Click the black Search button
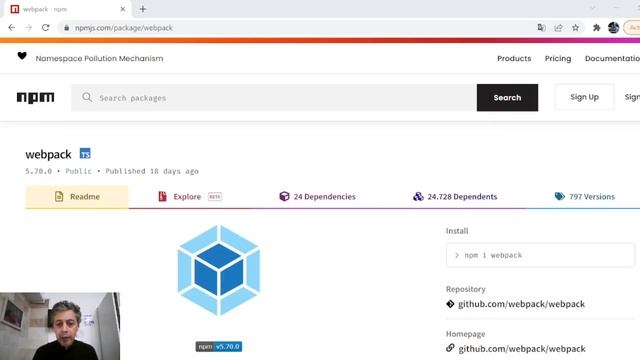Screen dimensions: 640x360 click(507, 98)
